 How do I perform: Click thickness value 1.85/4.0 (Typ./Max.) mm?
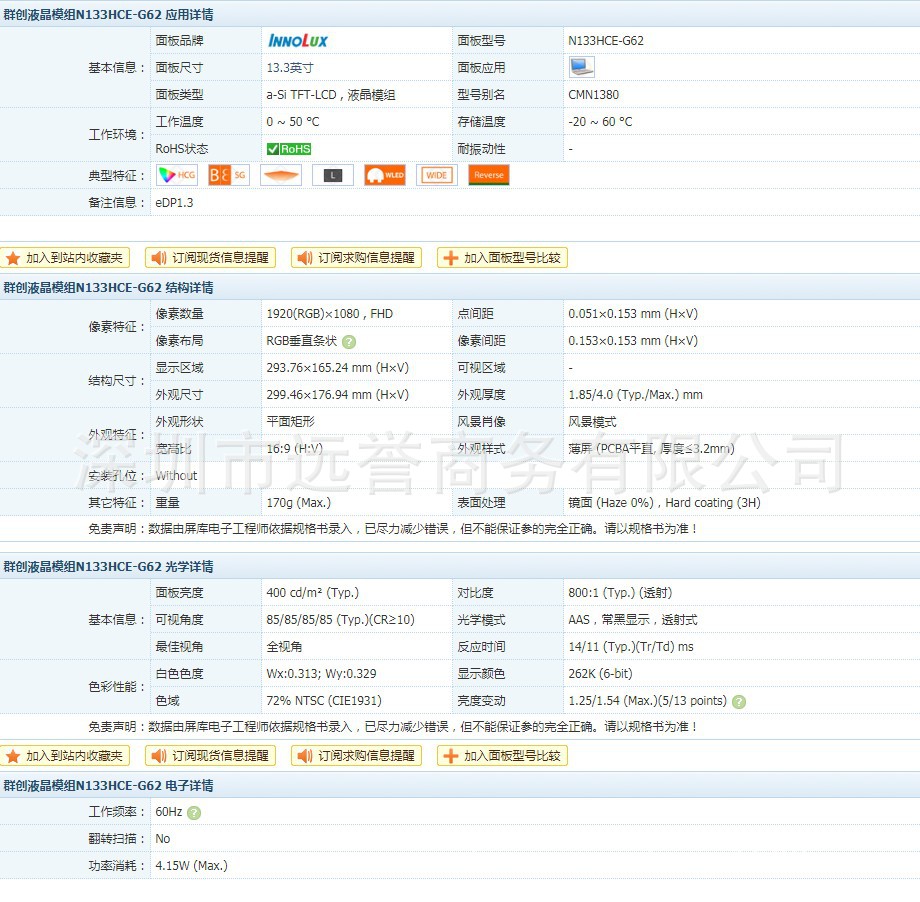point(635,394)
